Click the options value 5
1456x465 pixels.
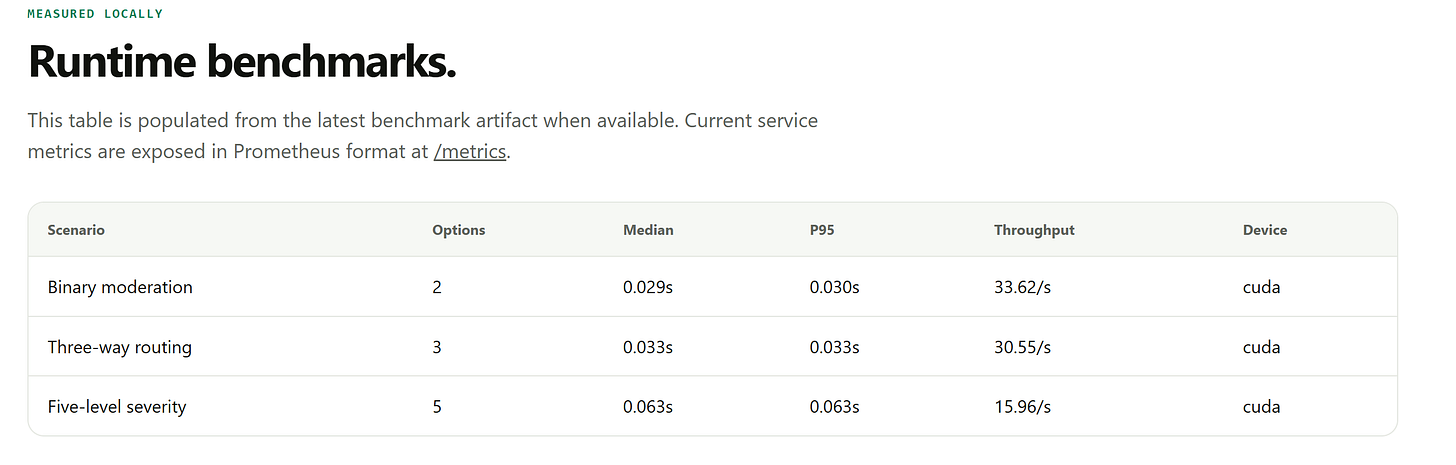437,407
